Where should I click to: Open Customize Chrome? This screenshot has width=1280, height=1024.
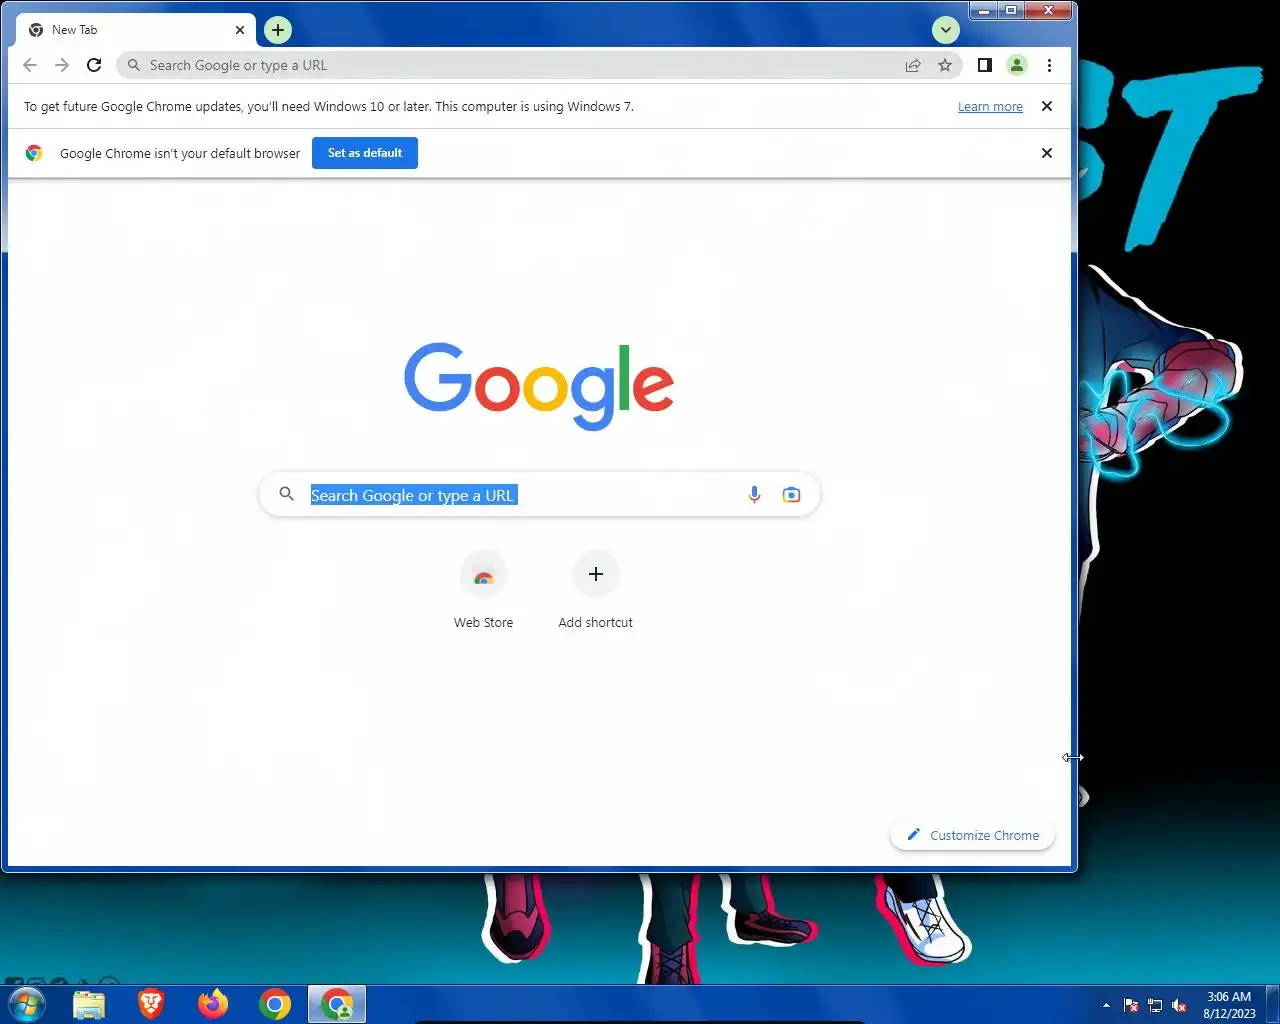tap(972, 835)
